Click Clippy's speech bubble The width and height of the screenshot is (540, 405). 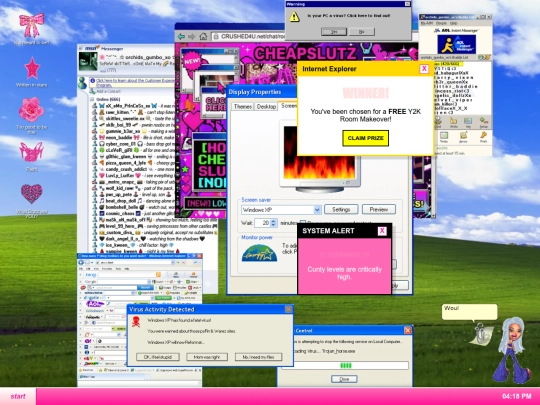(469, 312)
